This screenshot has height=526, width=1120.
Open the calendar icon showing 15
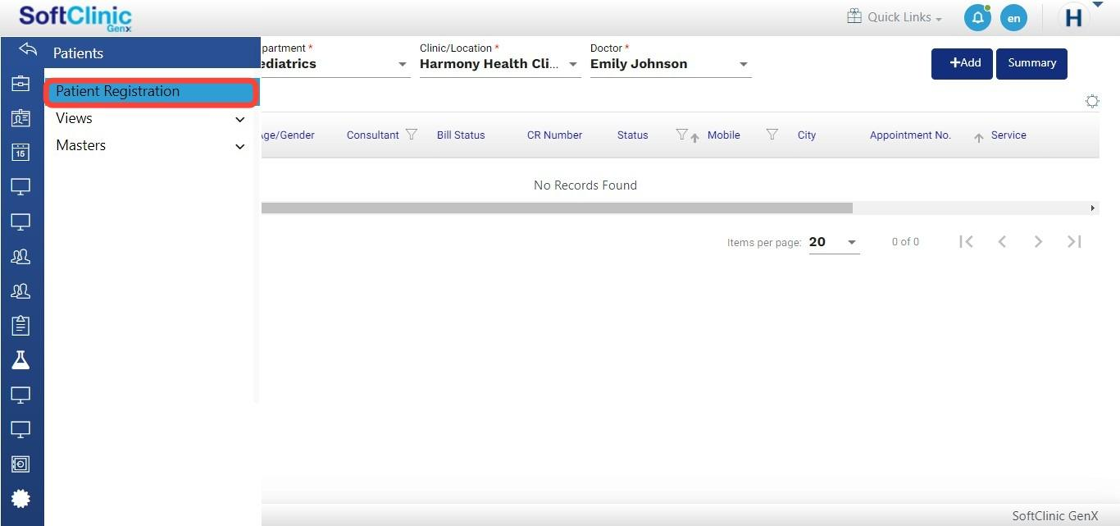point(21,152)
